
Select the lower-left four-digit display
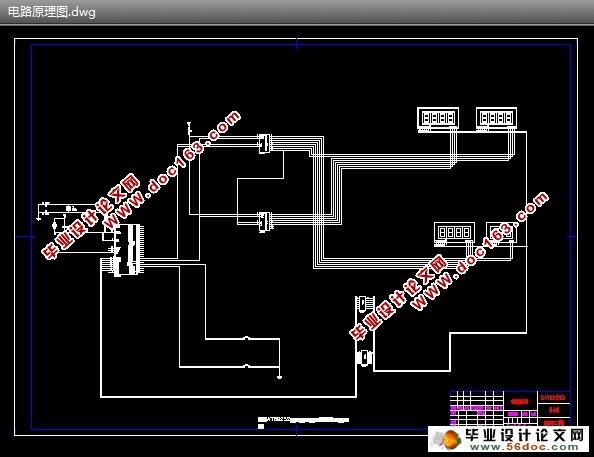pyautogui.click(x=454, y=233)
